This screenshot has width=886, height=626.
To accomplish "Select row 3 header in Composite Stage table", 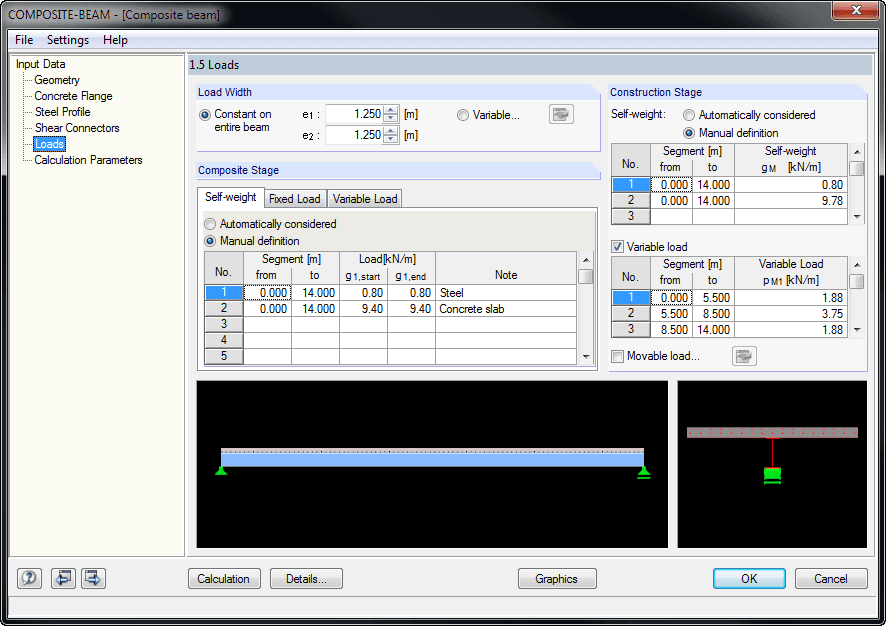I will (x=224, y=324).
